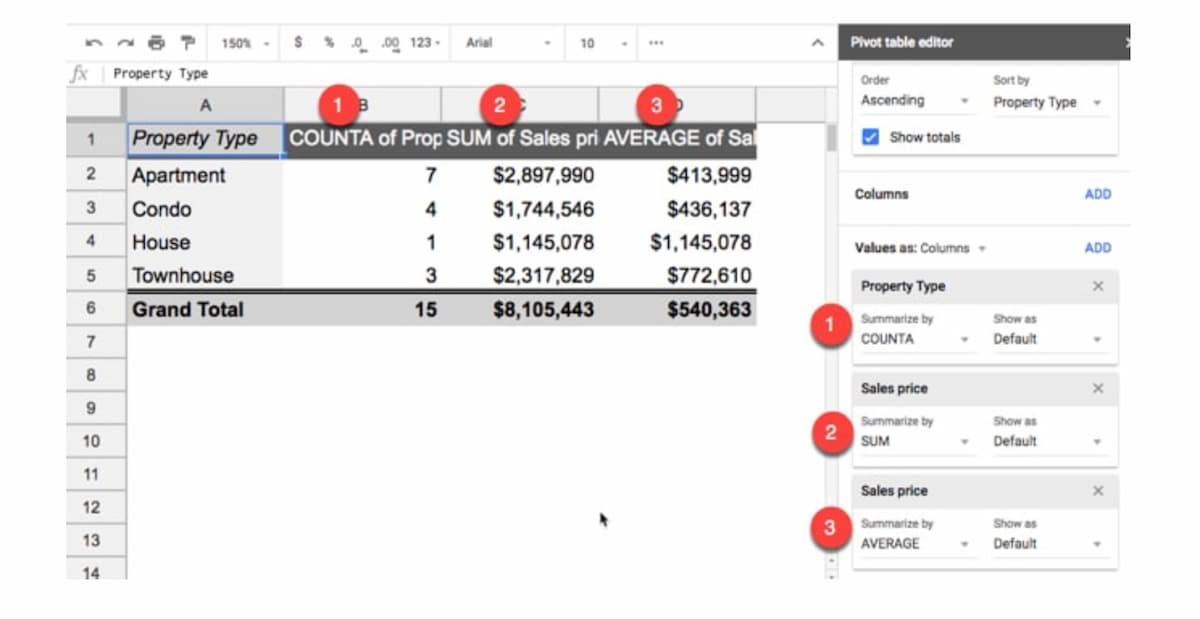The height and width of the screenshot is (619, 1200).
Task: Click the increase decimal places icon
Action: 390,43
